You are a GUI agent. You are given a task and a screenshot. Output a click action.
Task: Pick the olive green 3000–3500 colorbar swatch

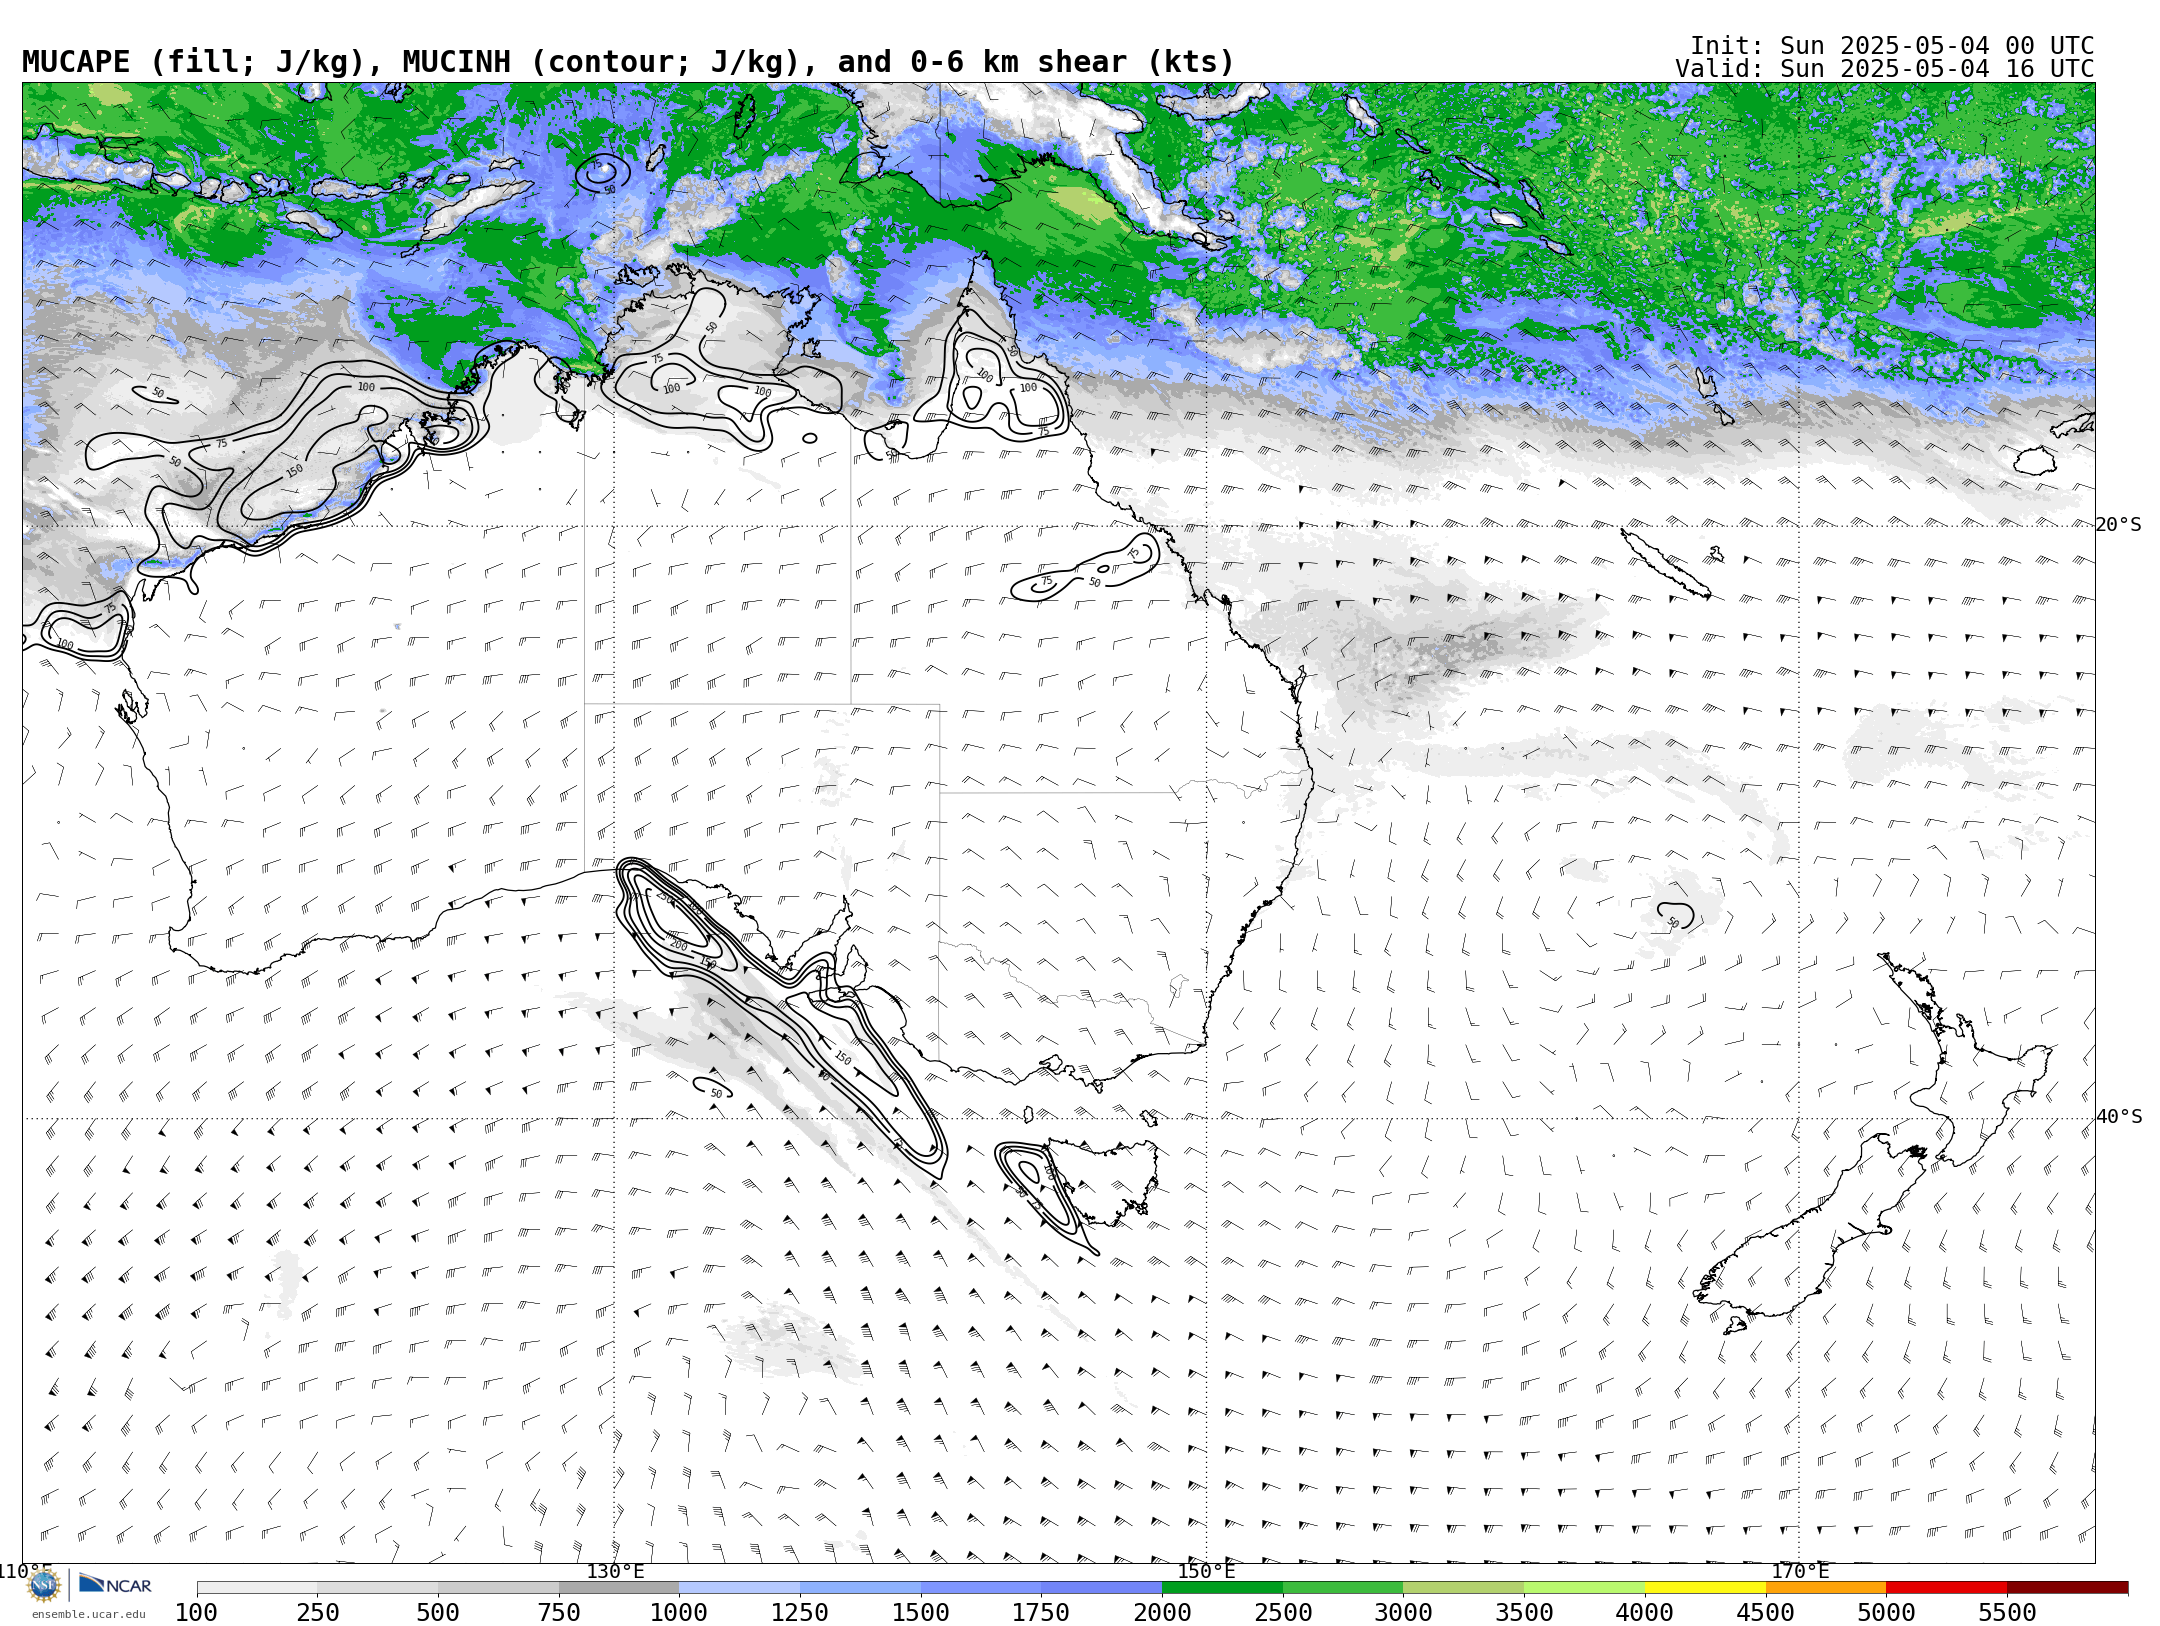coord(1464,1588)
